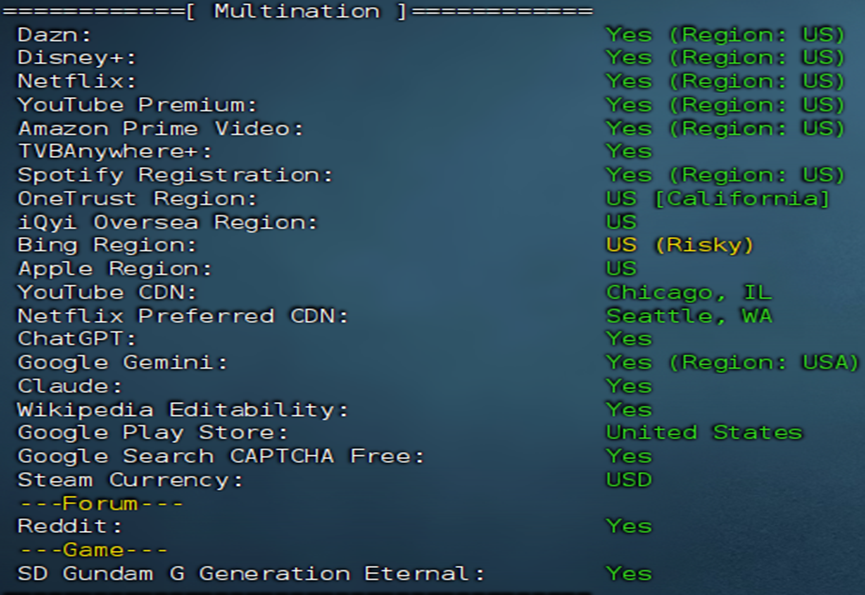Select the United States Play Store value
The height and width of the screenshot is (595, 865).
[704, 432]
